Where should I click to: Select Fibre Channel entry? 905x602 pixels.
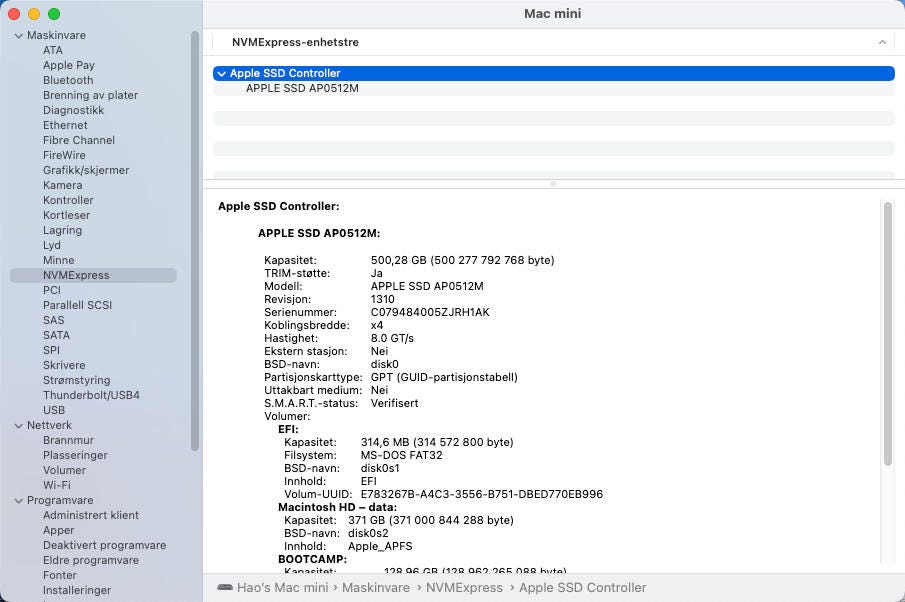click(x=78, y=140)
